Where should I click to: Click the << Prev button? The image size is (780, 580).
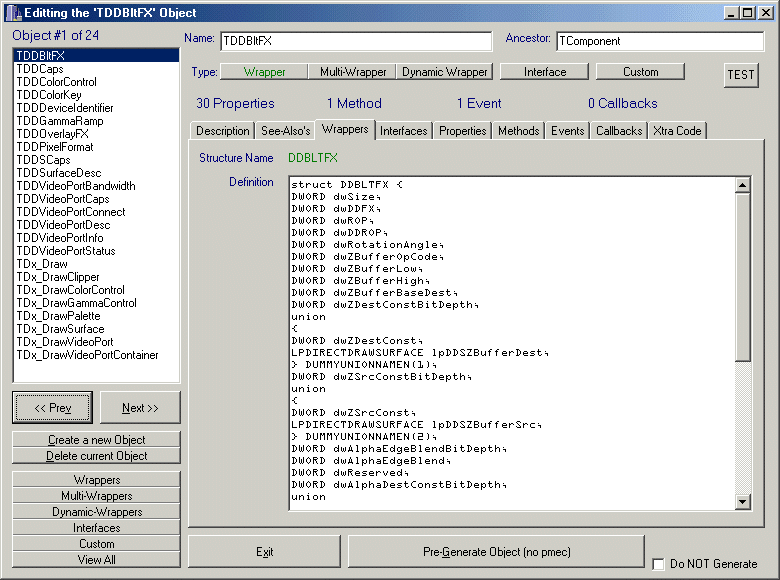(x=53, y=408)
